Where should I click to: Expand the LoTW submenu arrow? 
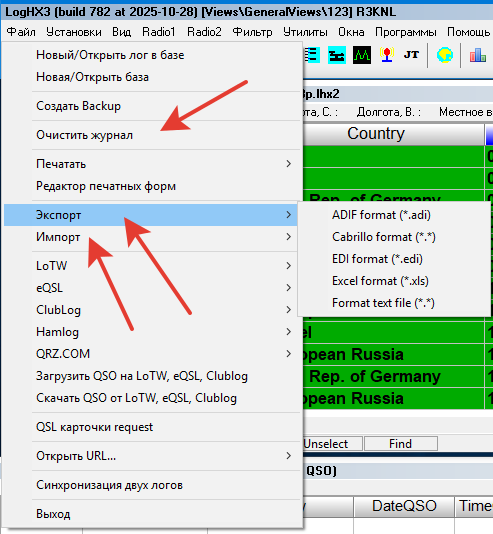tap(288, 266)
